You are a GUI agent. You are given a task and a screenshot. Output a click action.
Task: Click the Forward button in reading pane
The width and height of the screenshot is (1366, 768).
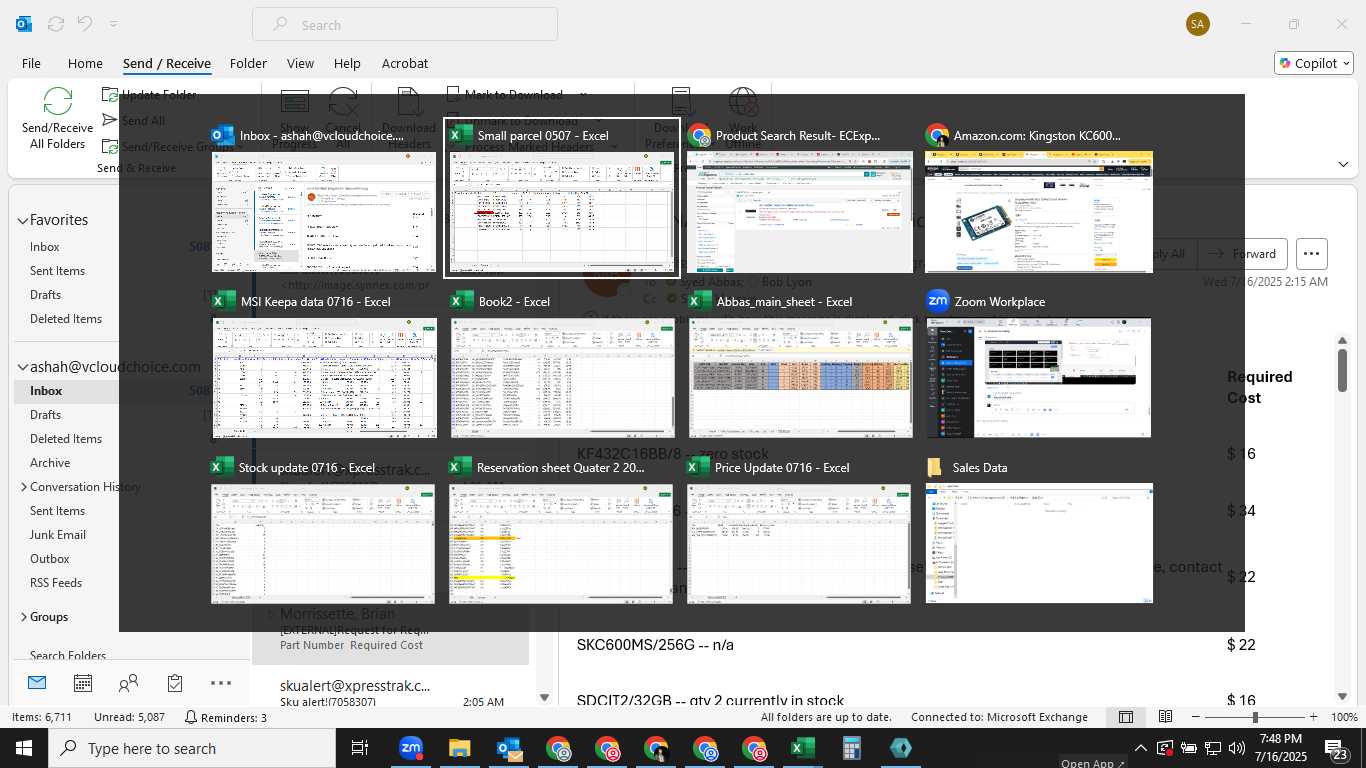tap(1241, 254)
